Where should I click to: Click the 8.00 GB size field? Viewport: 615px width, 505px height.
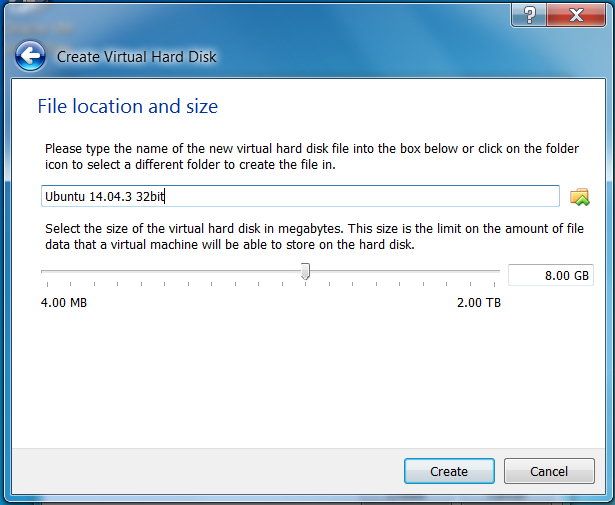click(551, 275)
